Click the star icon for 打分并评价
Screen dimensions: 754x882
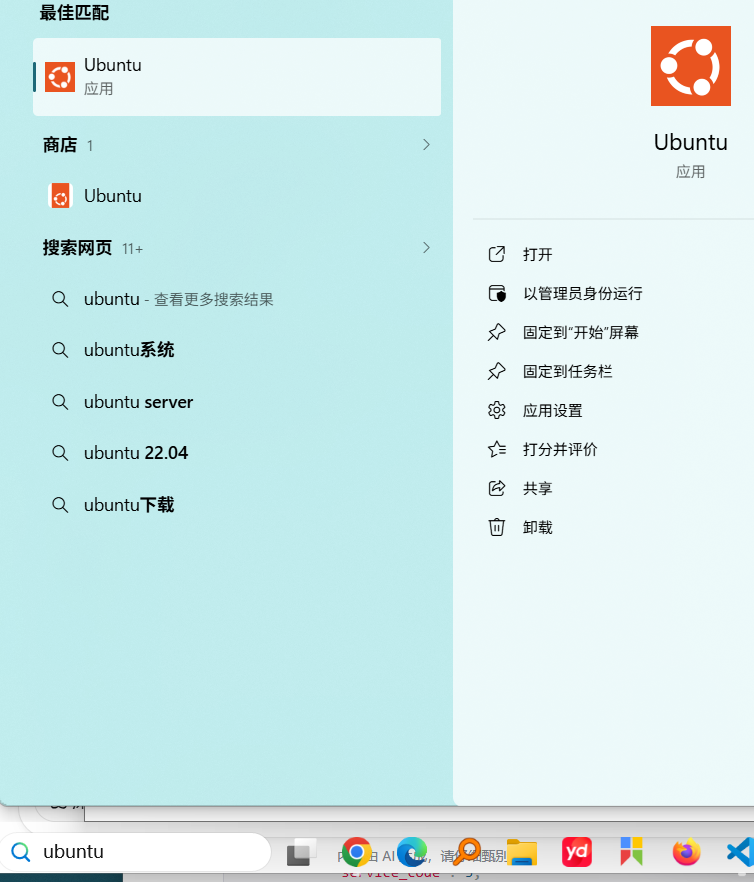497,449
